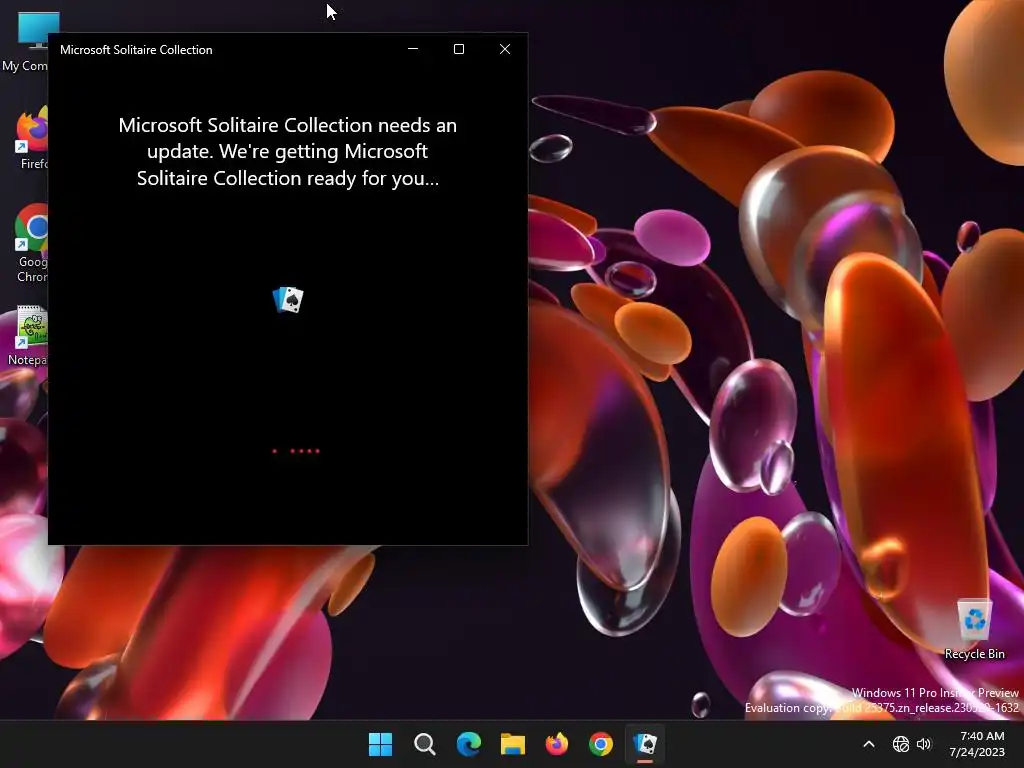The height and width of the screenshot is (768, 1024).
Task: Click the Microsoft Solitaire Collection title text
Action: click(x=136, y=50)
